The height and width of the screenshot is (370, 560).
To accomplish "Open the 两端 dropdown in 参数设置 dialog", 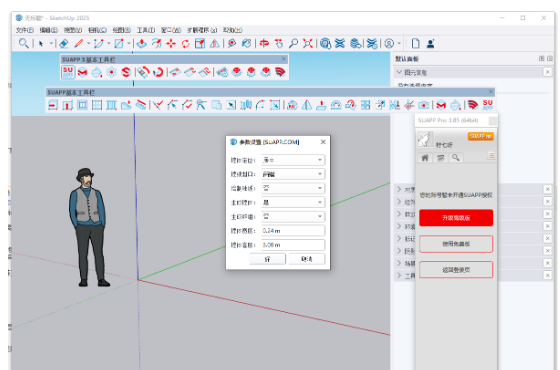I will (293, 174).
